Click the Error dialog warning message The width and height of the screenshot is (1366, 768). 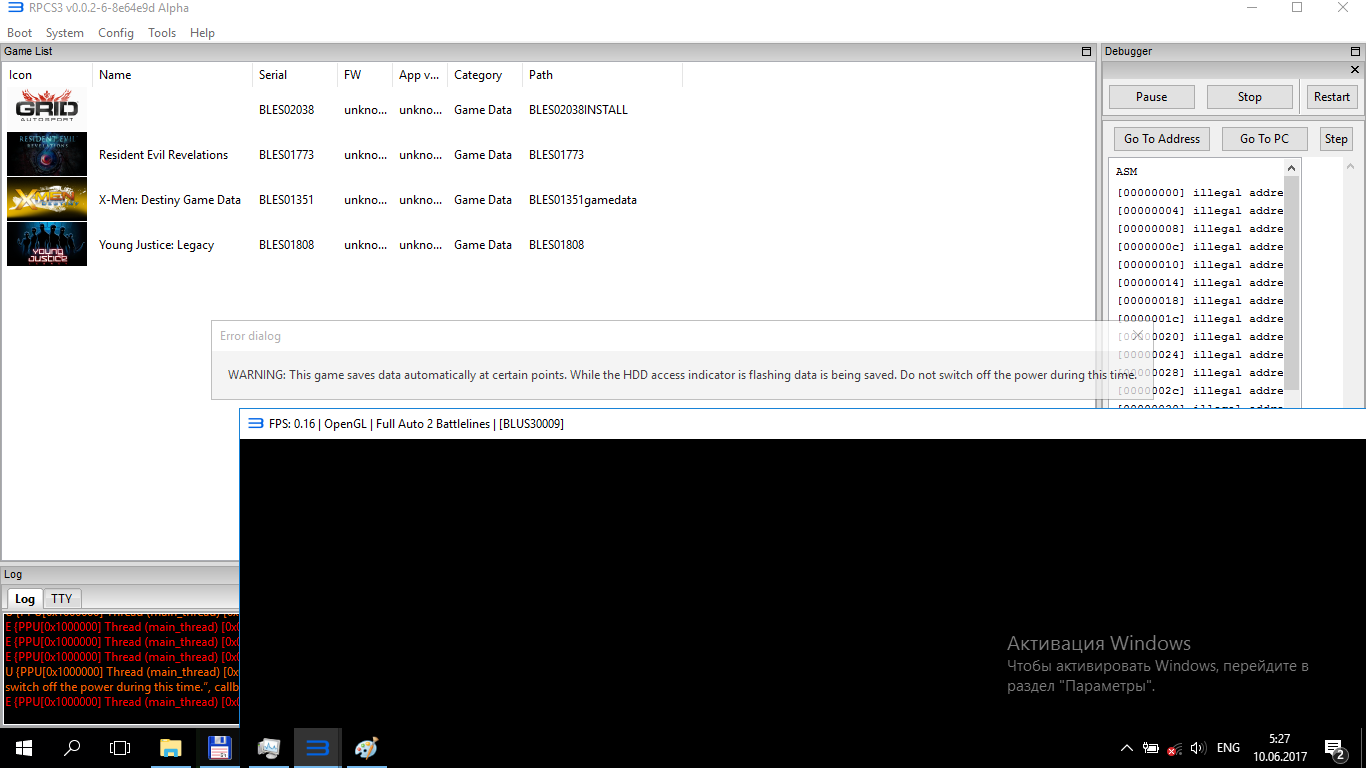click(x=681, y=375)
